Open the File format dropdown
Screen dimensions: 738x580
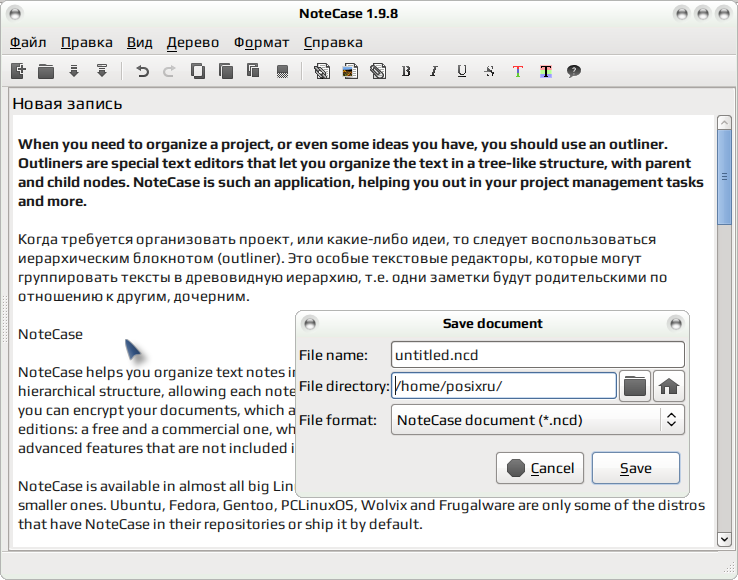click(537, 419)
